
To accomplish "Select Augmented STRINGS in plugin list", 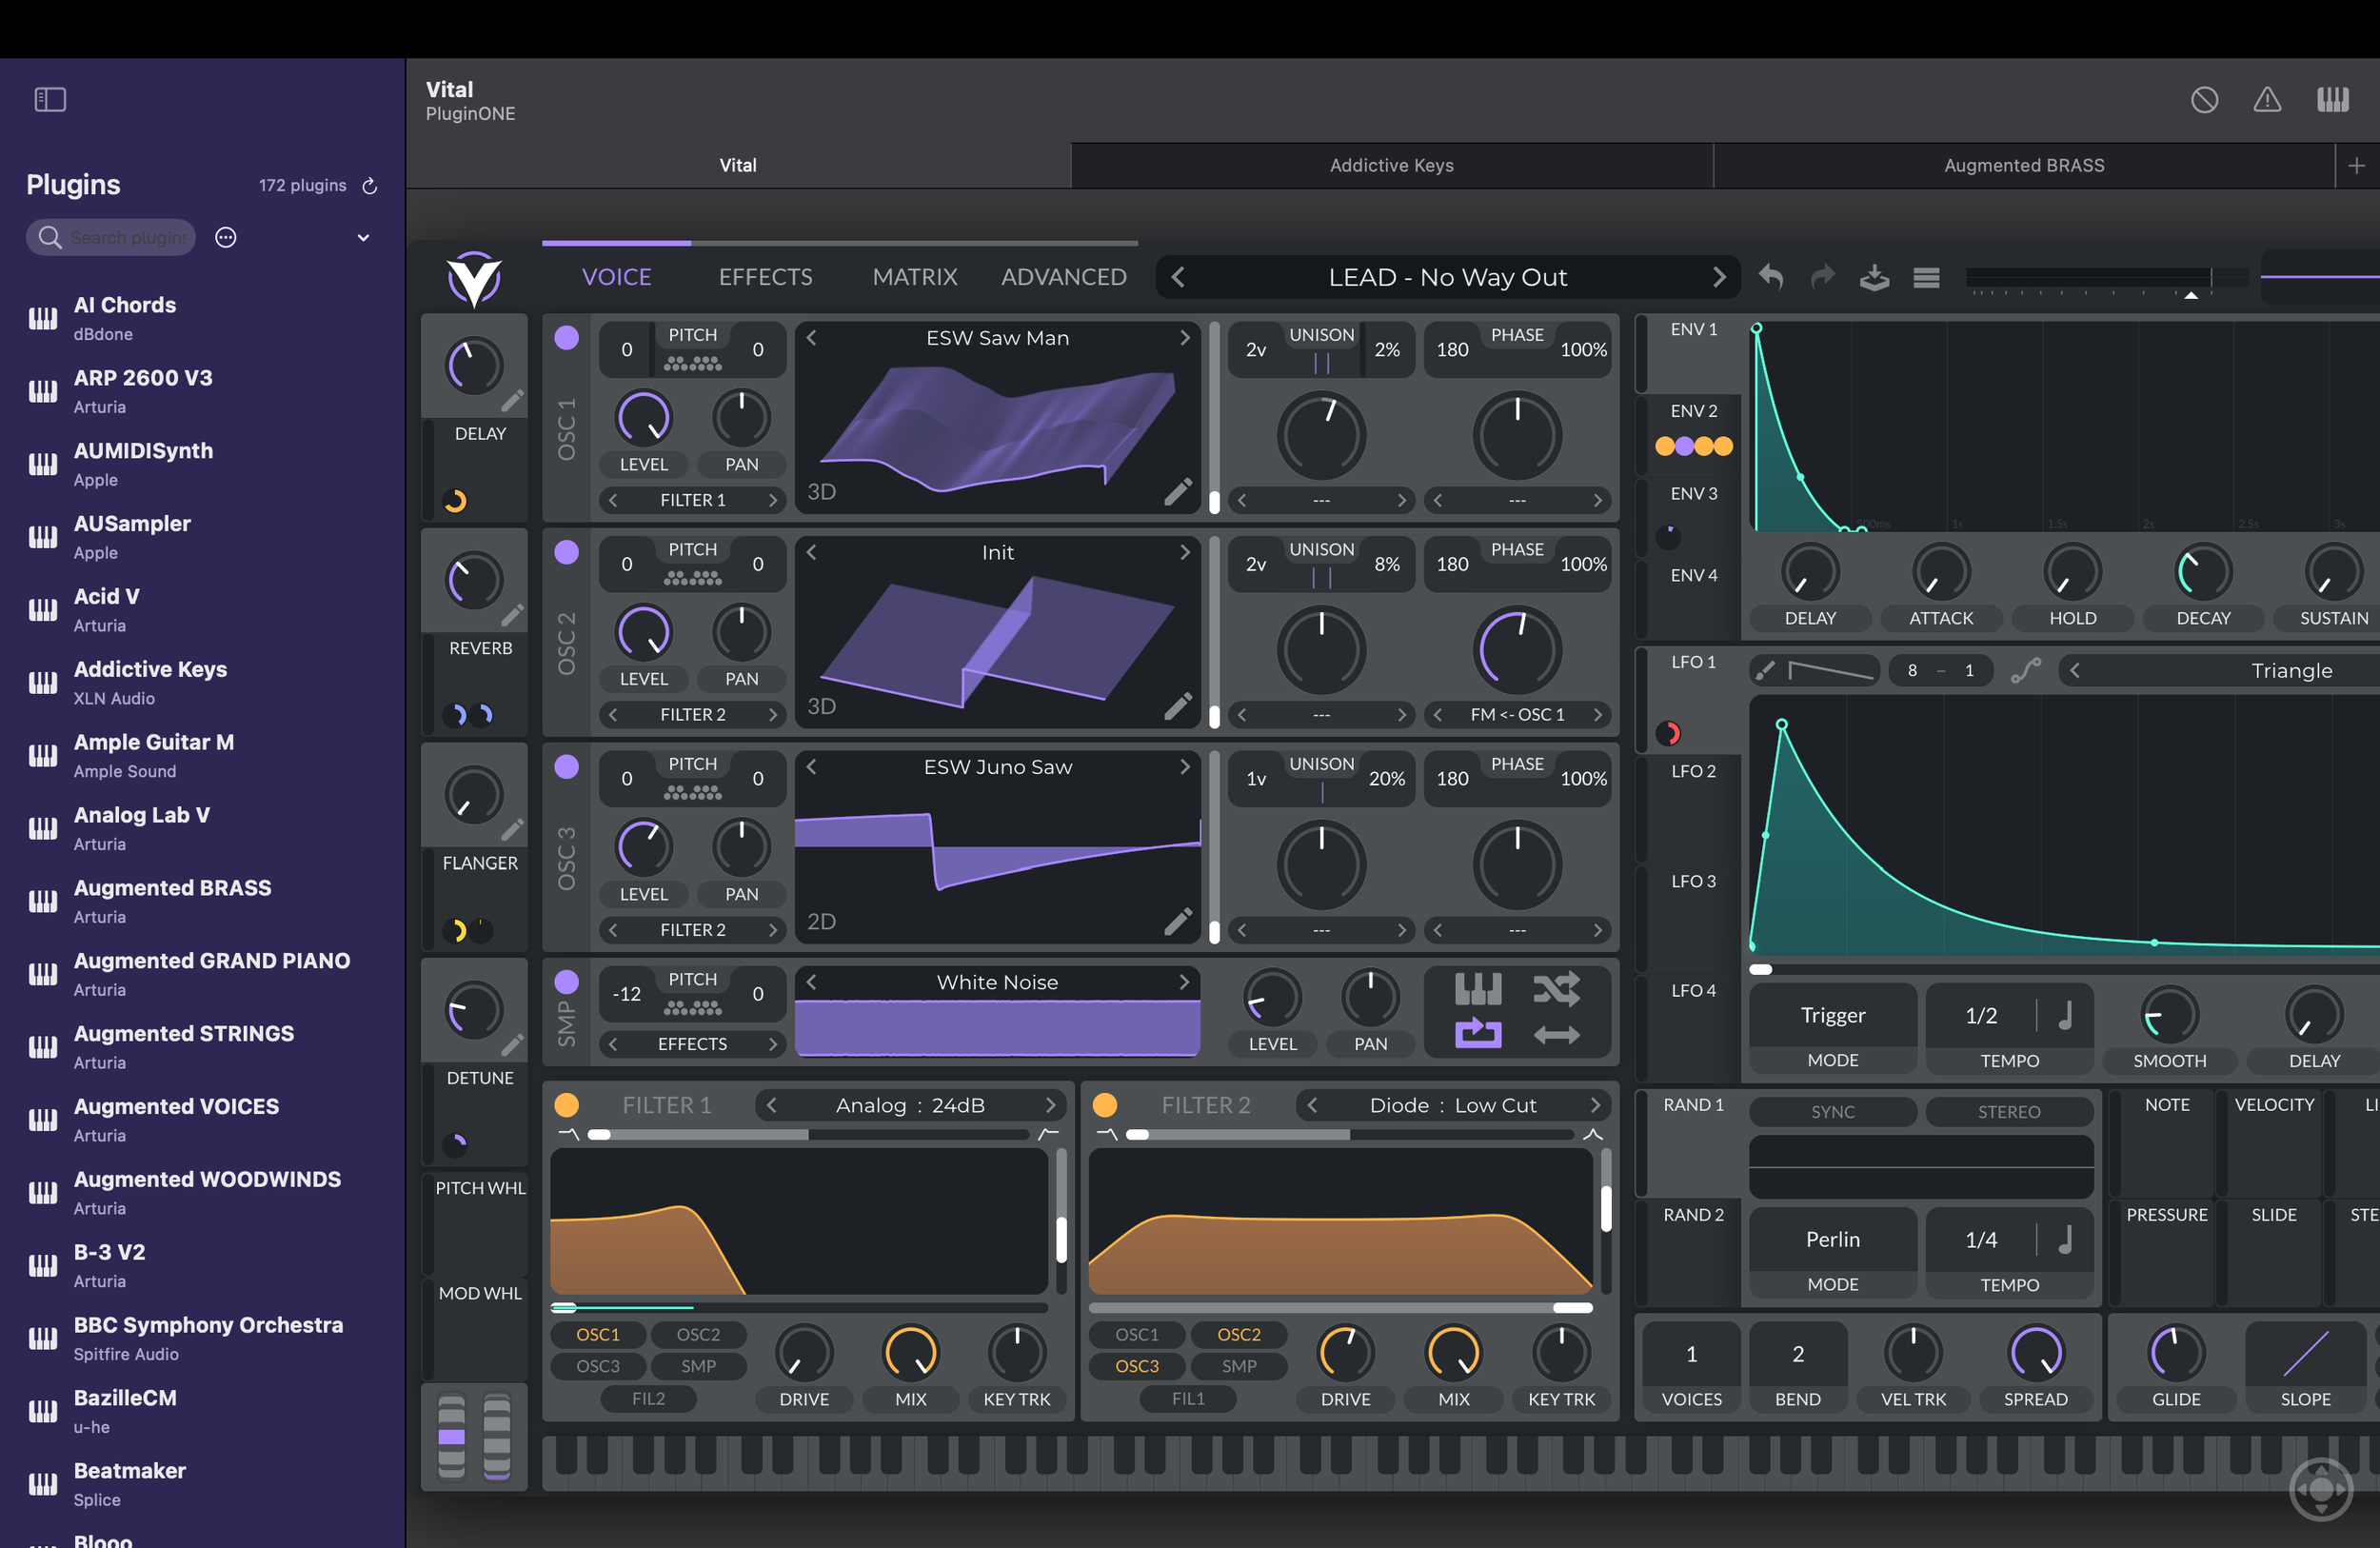I will pyautogui.click(x=184, y=1046).
